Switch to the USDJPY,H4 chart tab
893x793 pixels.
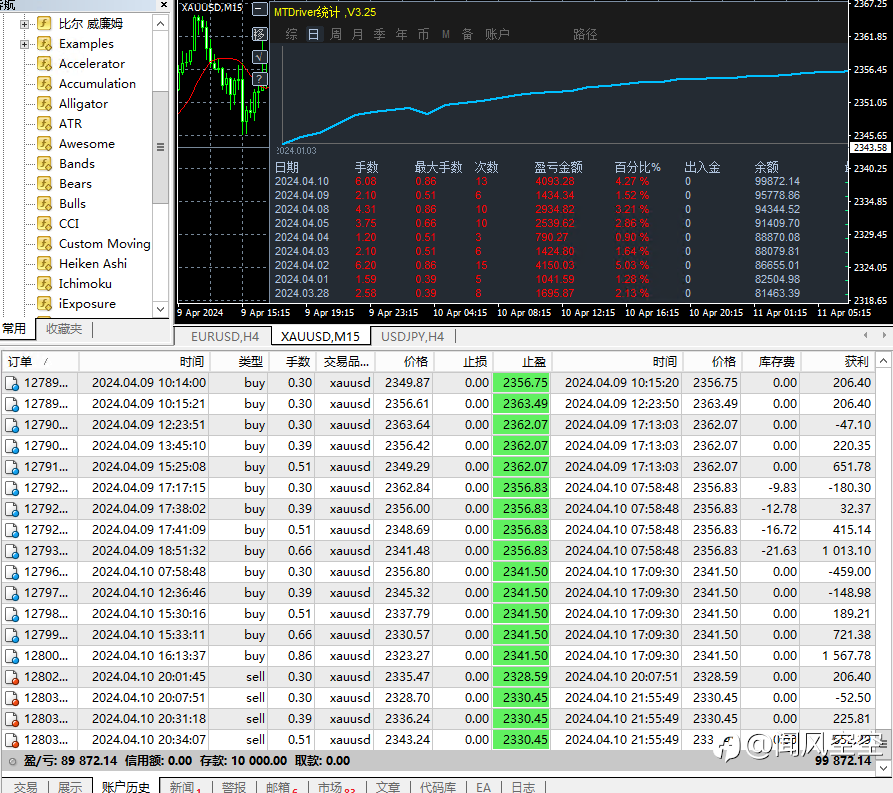[412, 337]
